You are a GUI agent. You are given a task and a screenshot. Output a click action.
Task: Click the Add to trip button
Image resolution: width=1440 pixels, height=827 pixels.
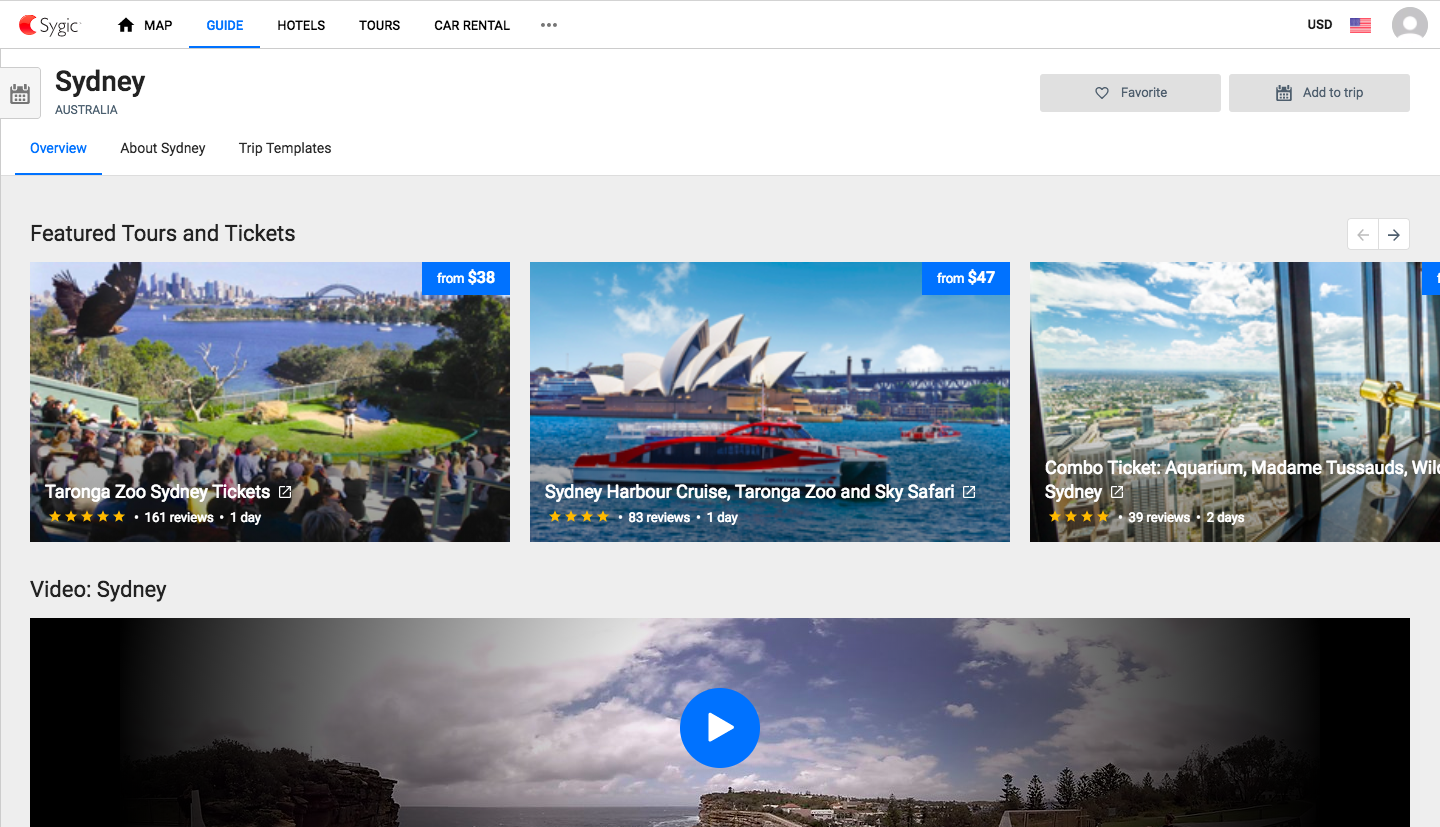tap(1319, 92)
